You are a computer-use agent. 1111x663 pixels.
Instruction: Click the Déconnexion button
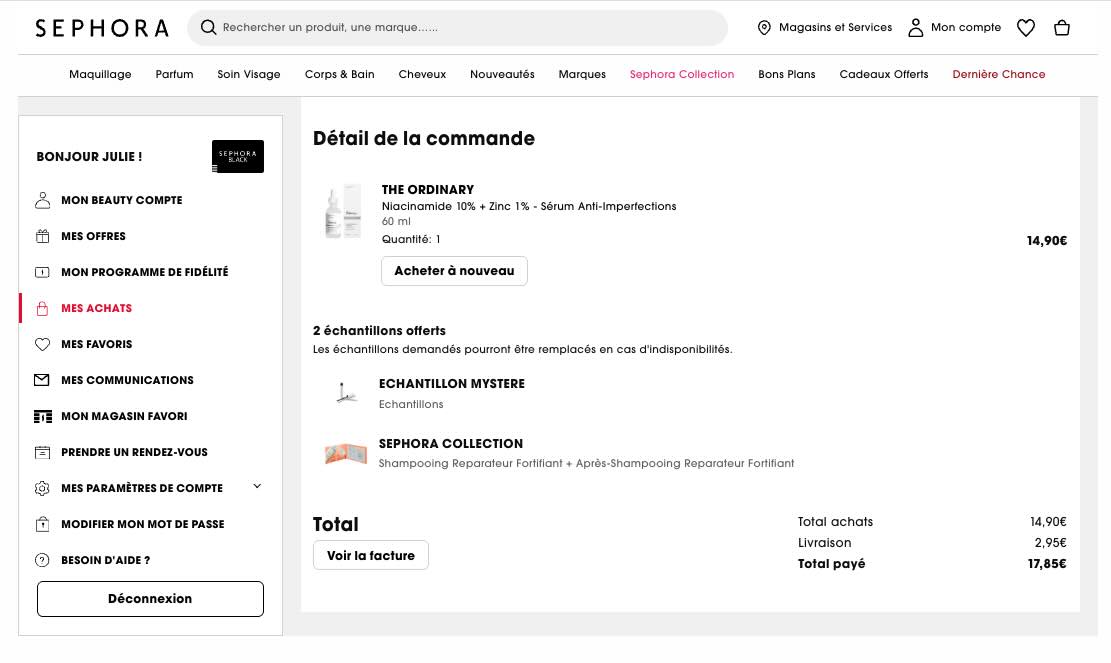tap(150, 599)
